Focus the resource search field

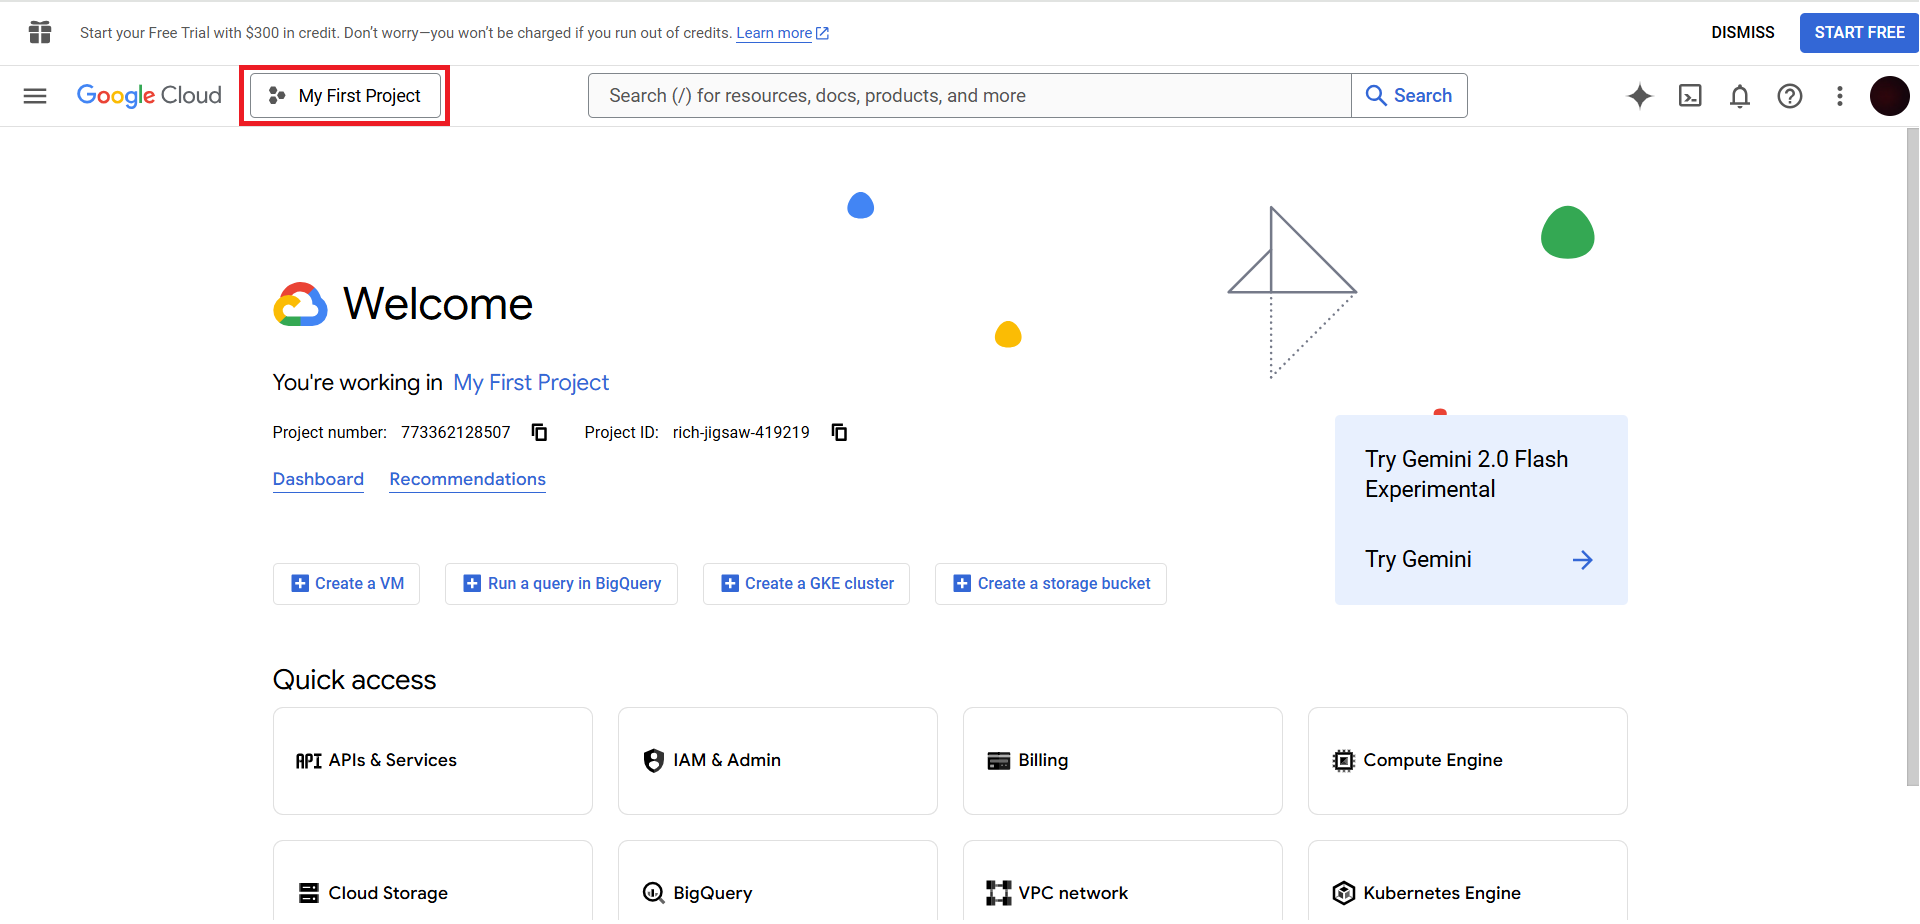[x=970, y=96]
